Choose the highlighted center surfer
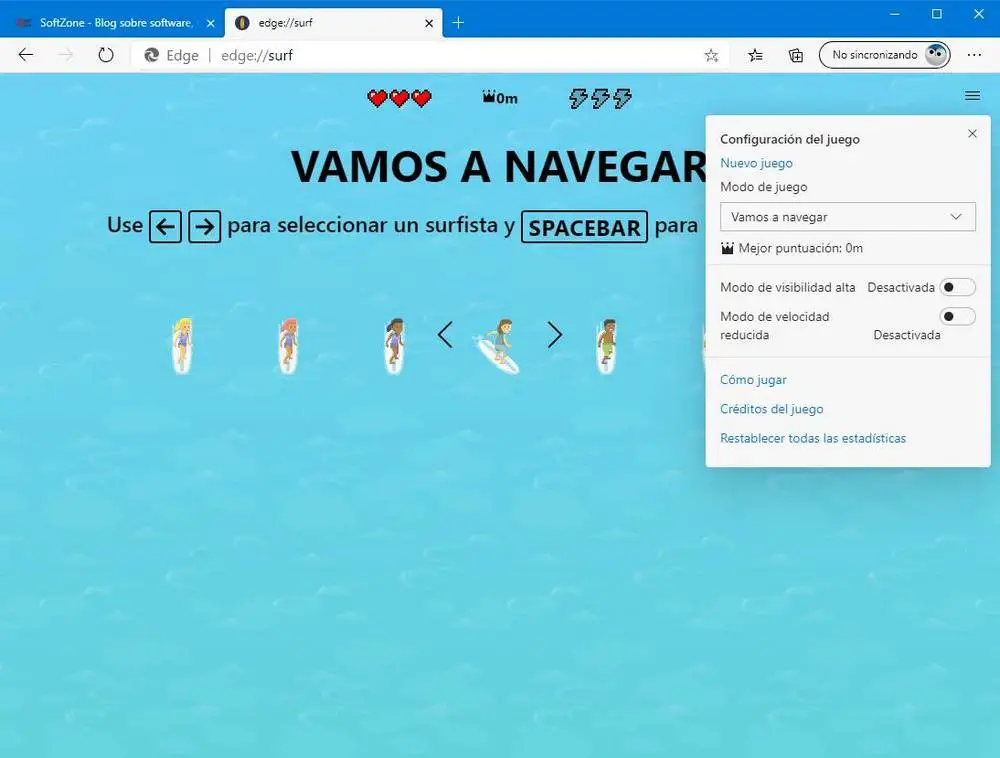1000x758 pixels. click(x=498, y=346)
